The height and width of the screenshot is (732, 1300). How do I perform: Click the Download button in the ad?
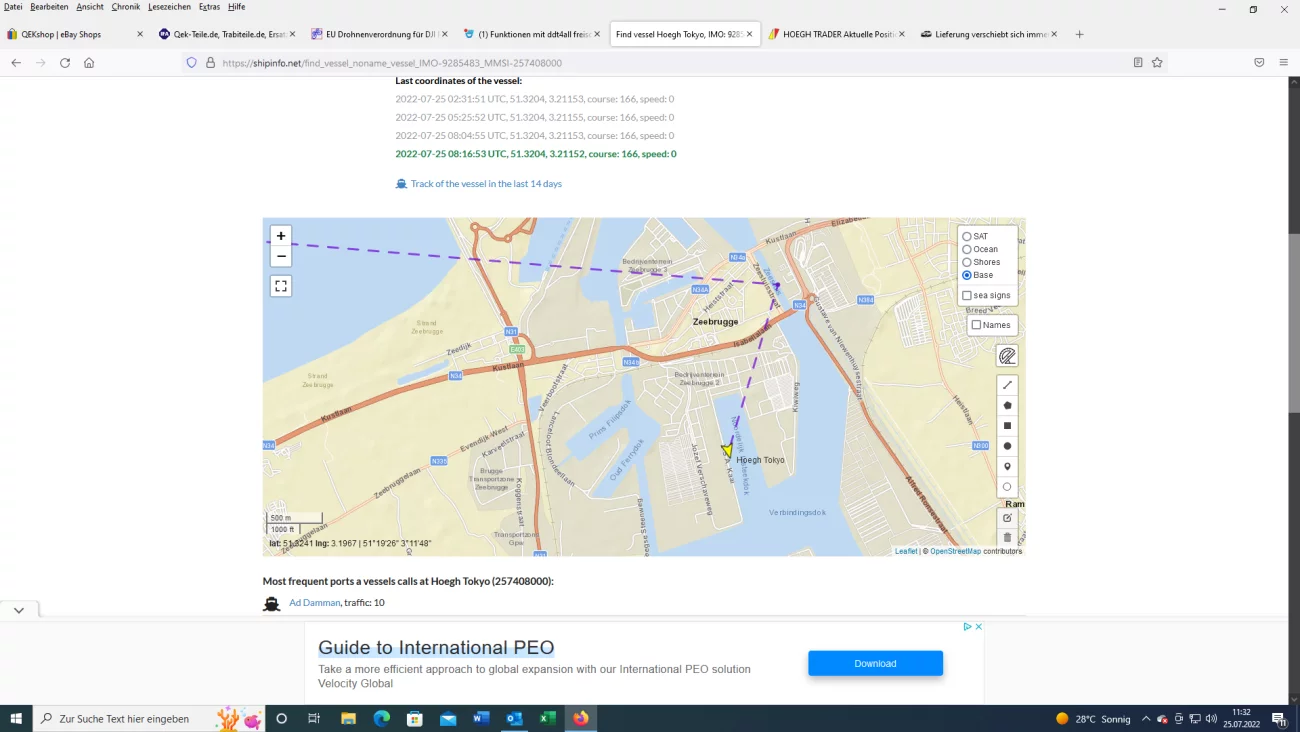coord(875,663)
